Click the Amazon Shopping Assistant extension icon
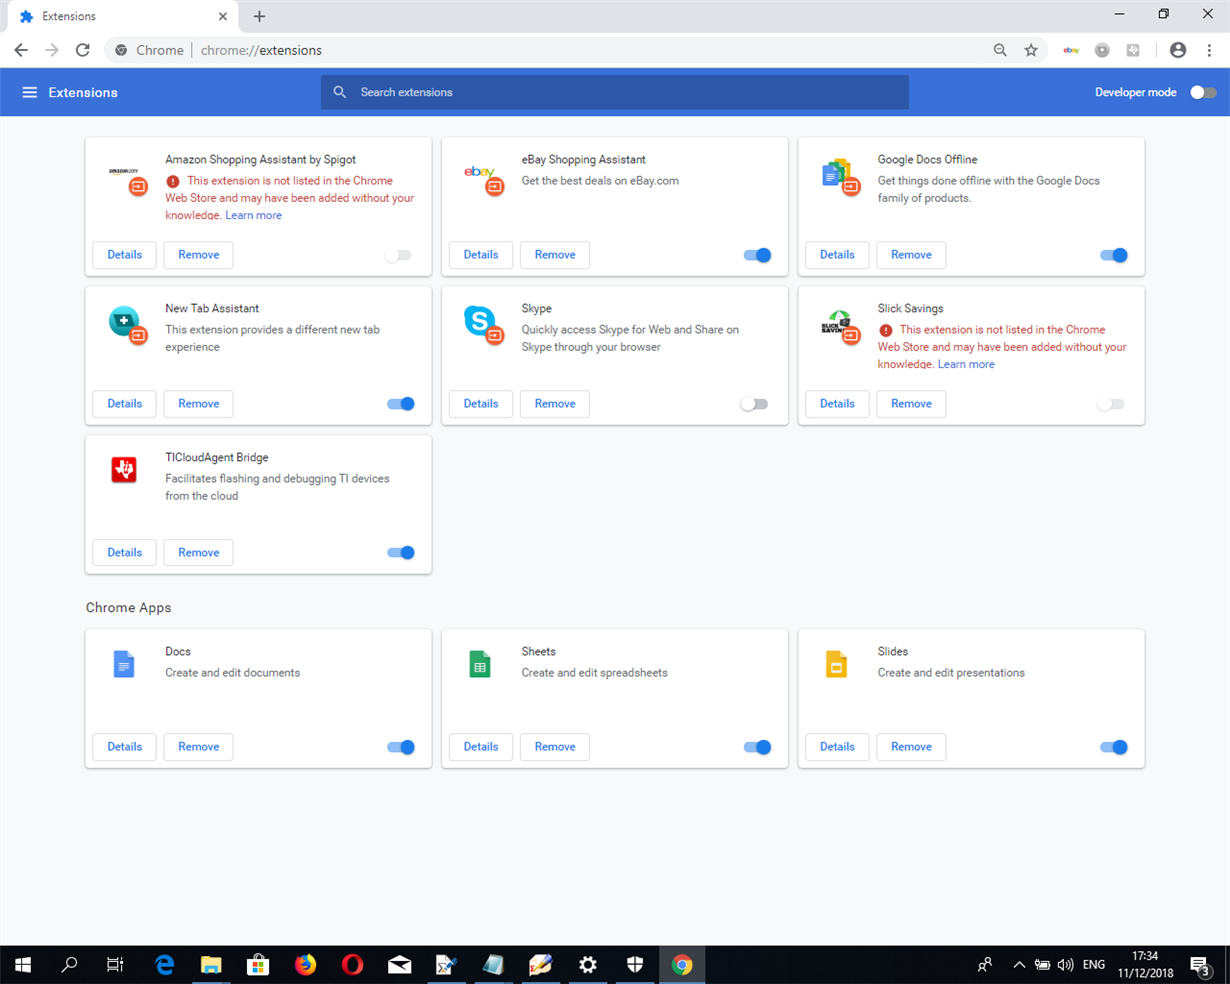 [127, 178]
